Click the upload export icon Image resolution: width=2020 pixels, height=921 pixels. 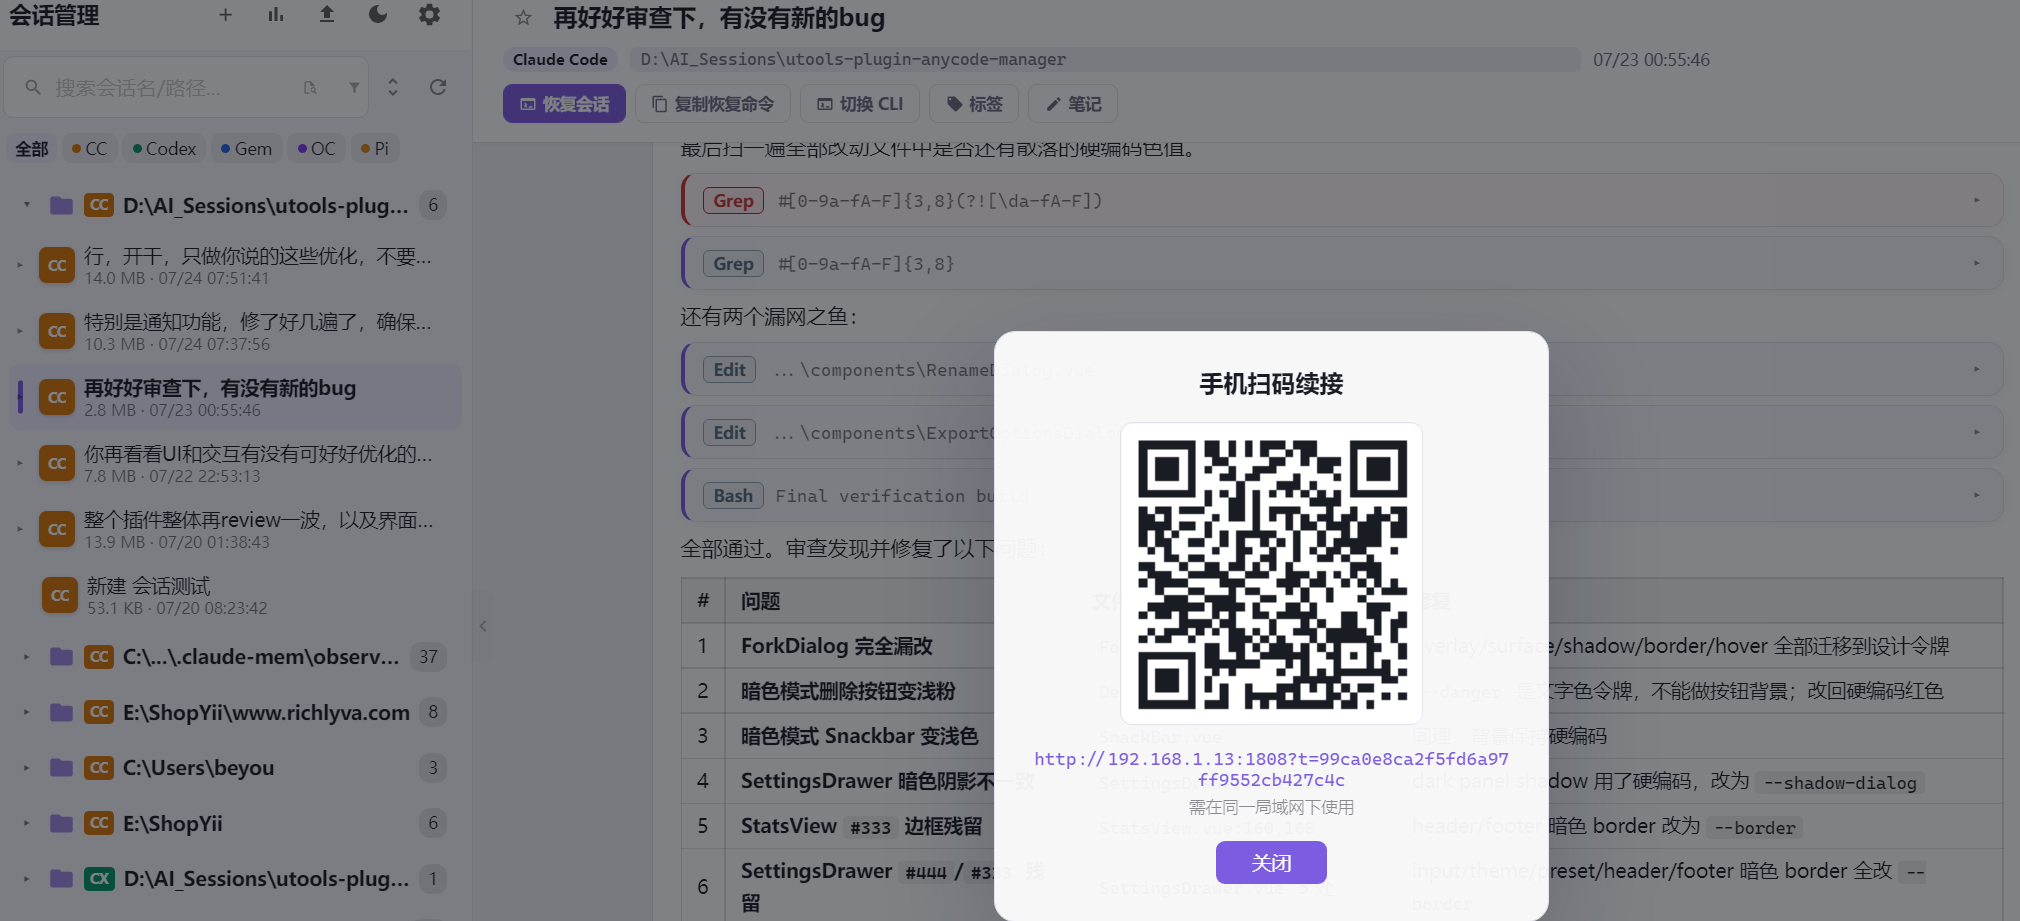(327, 15)
